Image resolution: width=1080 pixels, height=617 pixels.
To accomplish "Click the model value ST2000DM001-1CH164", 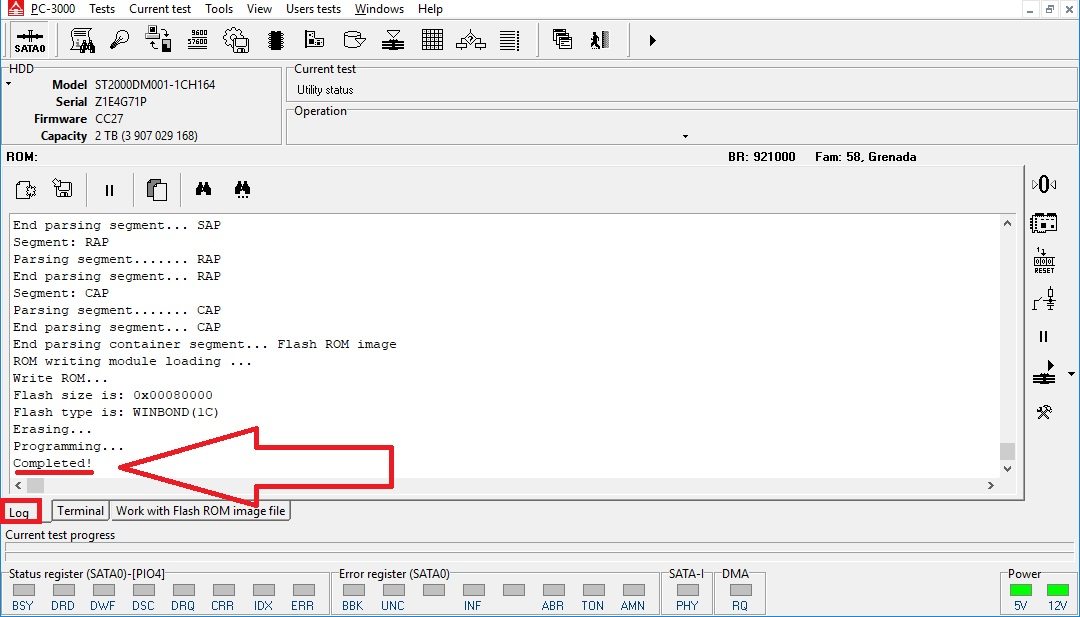I will [x=155, y=85].
